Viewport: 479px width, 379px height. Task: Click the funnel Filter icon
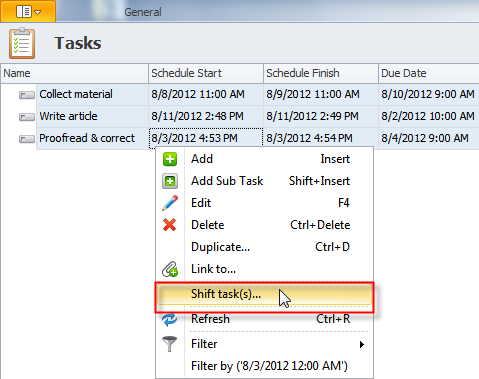170,344
